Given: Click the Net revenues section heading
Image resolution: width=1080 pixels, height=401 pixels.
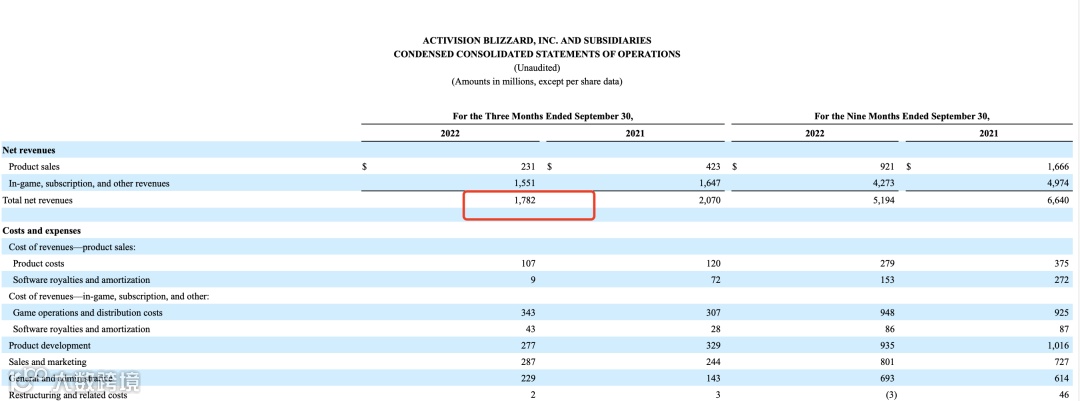Looking at the screenshot, I should tap(29, 150).
